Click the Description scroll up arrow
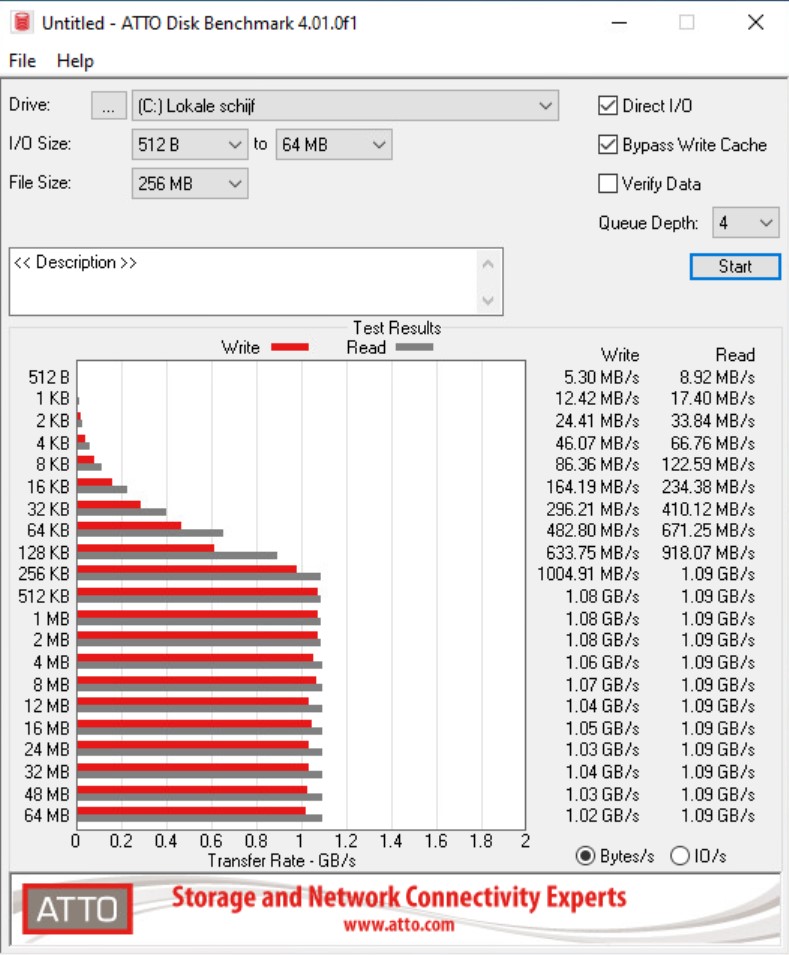Screen dimensions: 789x955 point(488,265)
